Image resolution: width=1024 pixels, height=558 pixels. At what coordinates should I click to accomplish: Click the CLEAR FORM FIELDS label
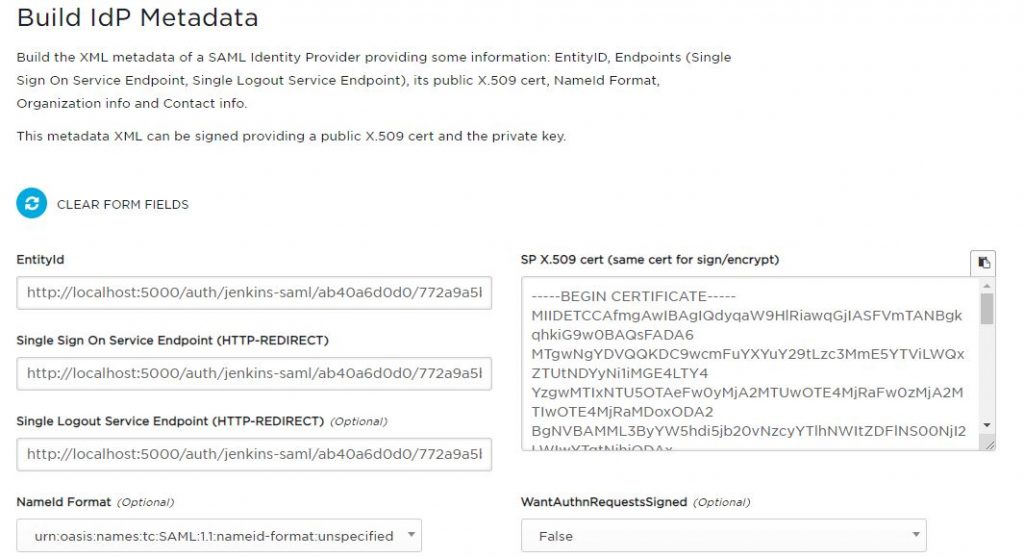tap(123, 205)
